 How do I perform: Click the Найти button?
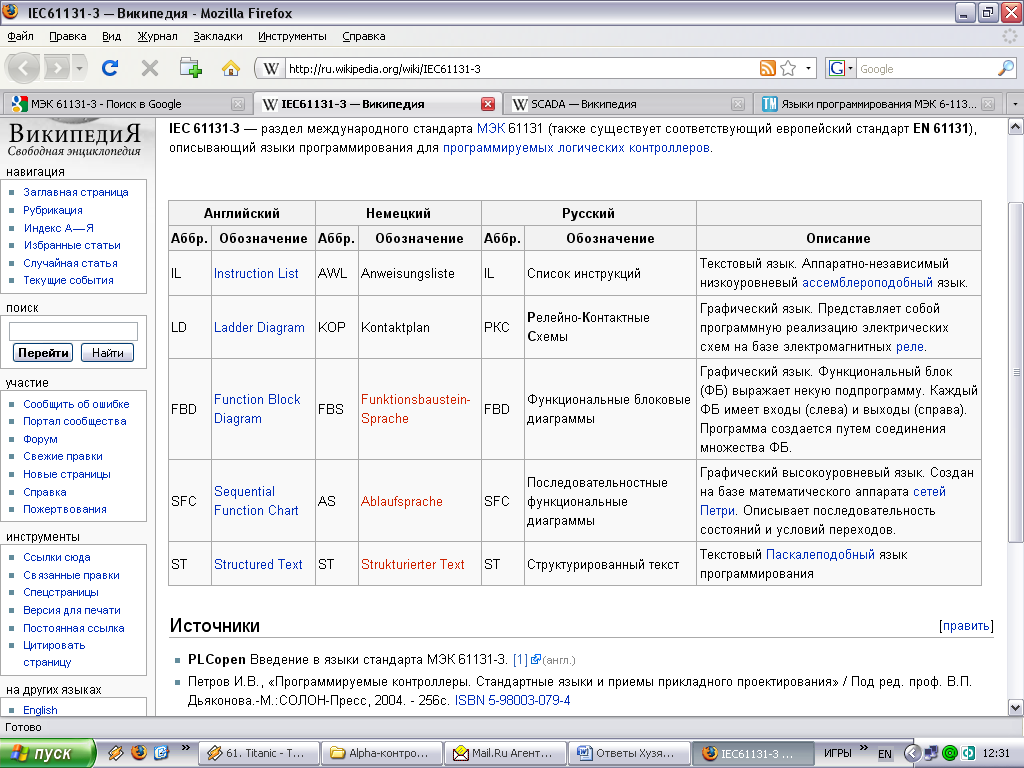[107, 353]
